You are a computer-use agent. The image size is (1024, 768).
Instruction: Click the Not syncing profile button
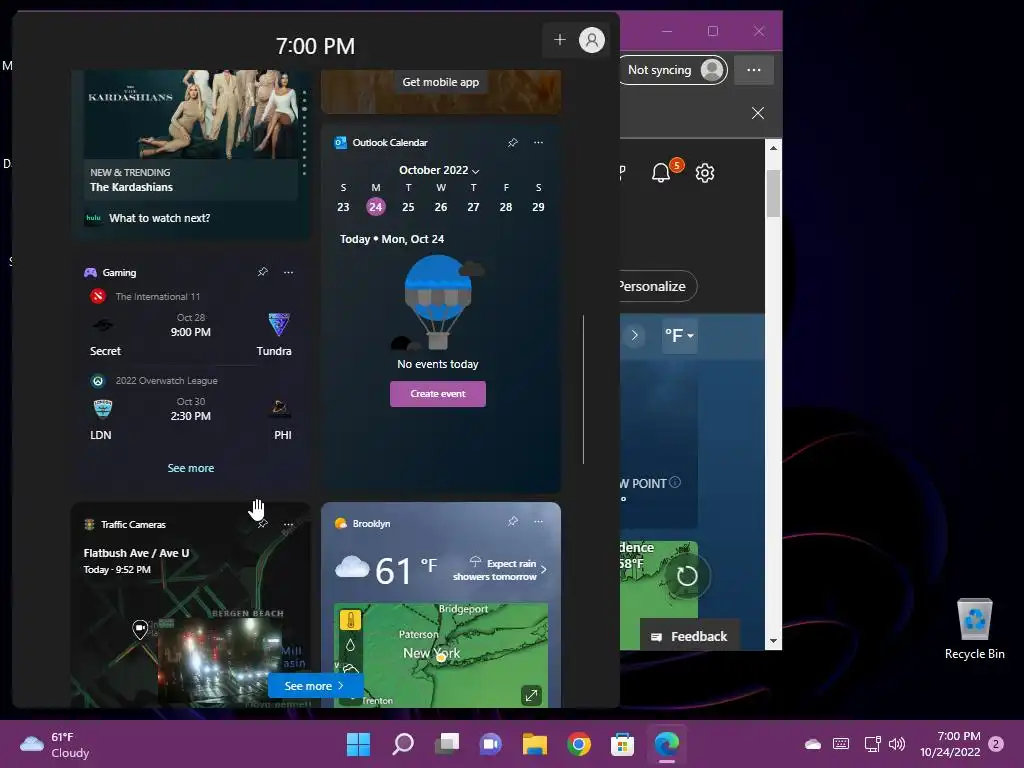(673, 70)
